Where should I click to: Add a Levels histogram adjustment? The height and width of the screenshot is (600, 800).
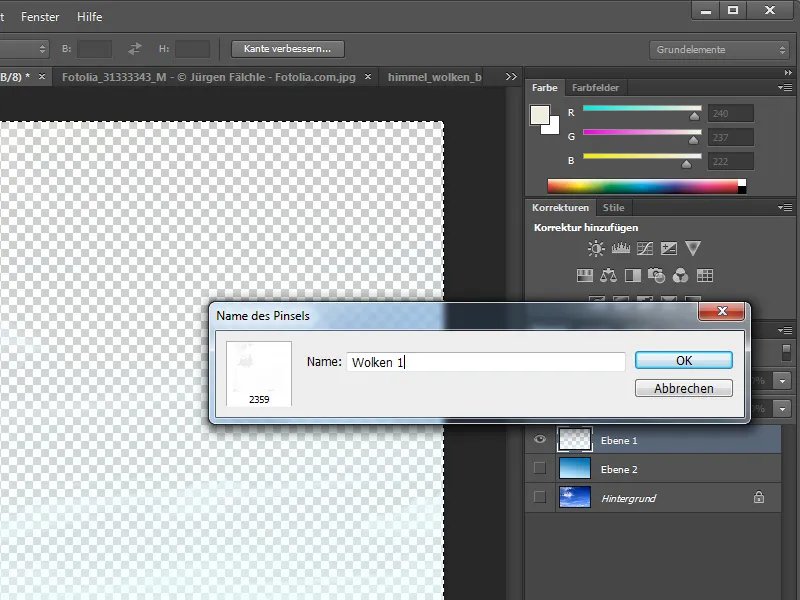[x=620, y=248]
